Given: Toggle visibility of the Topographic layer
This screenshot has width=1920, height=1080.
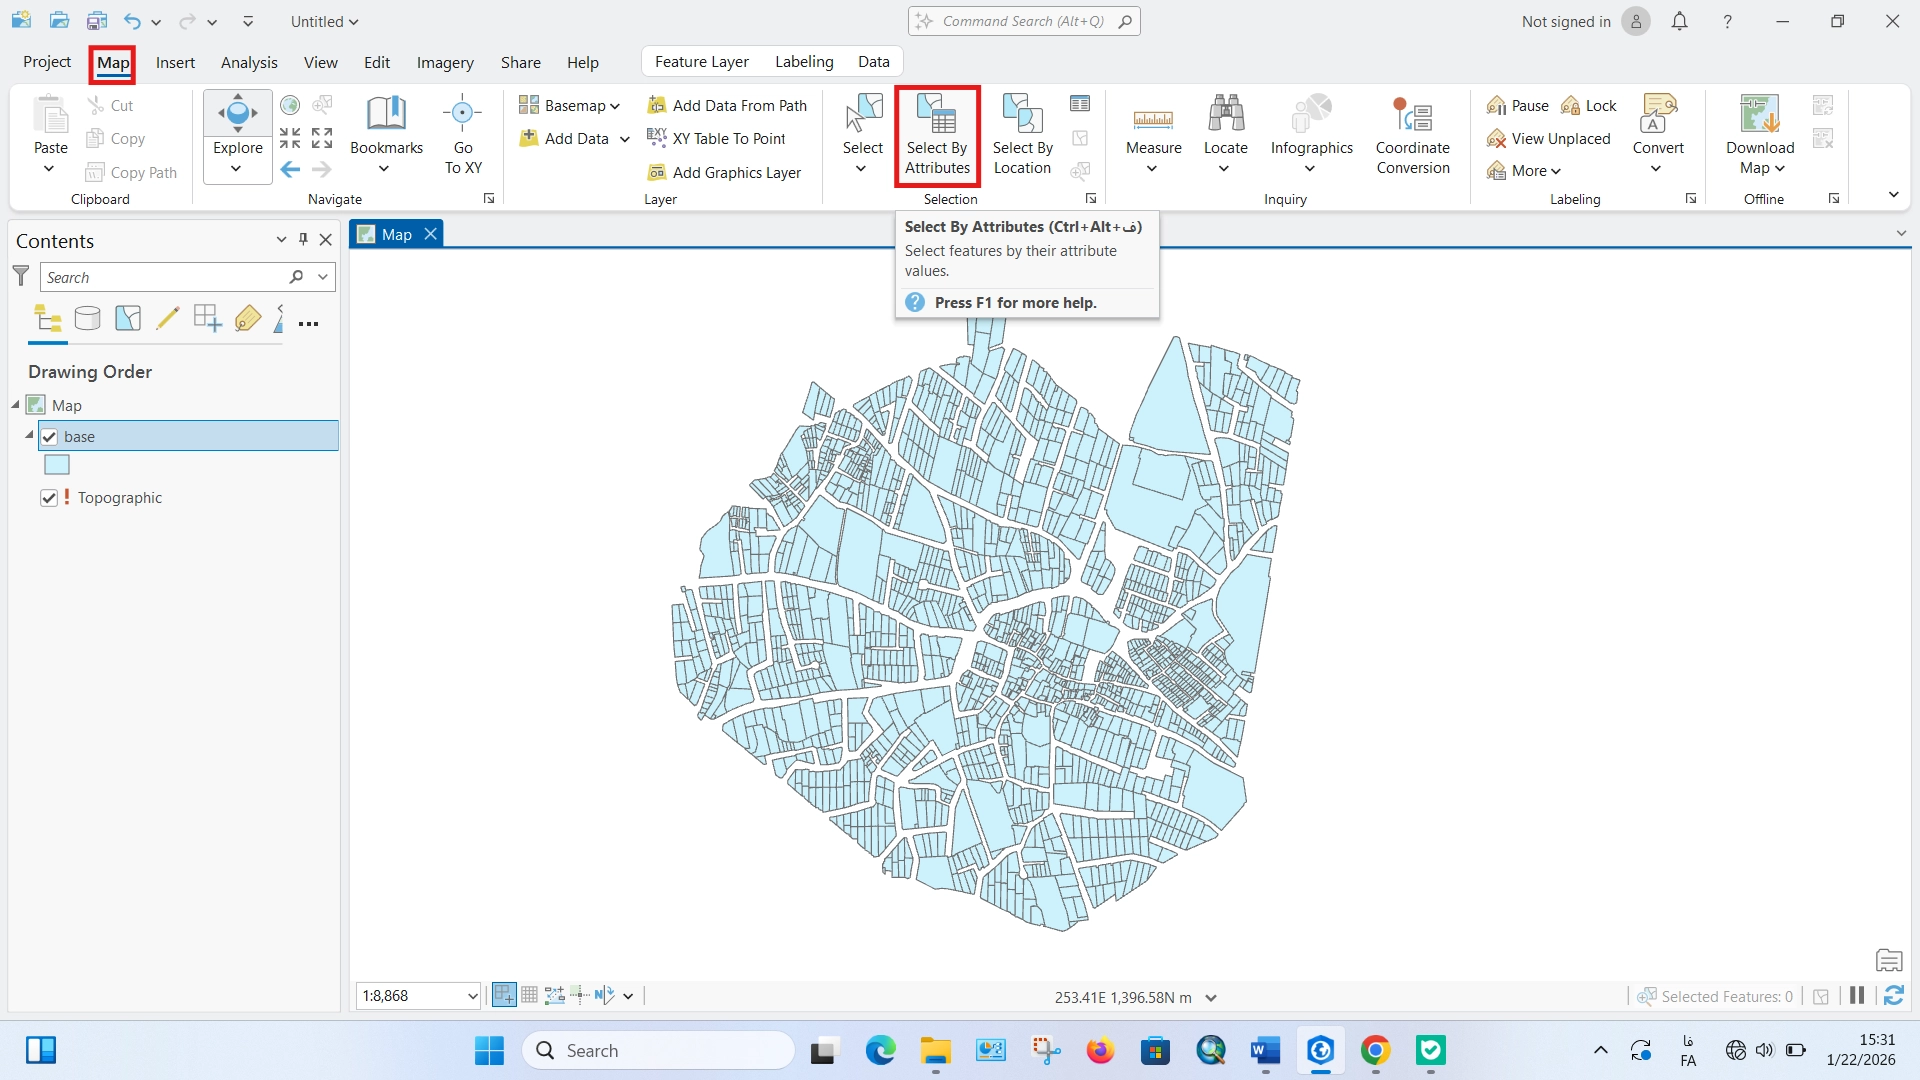Looking at the screenshot, I should point(48,498).
